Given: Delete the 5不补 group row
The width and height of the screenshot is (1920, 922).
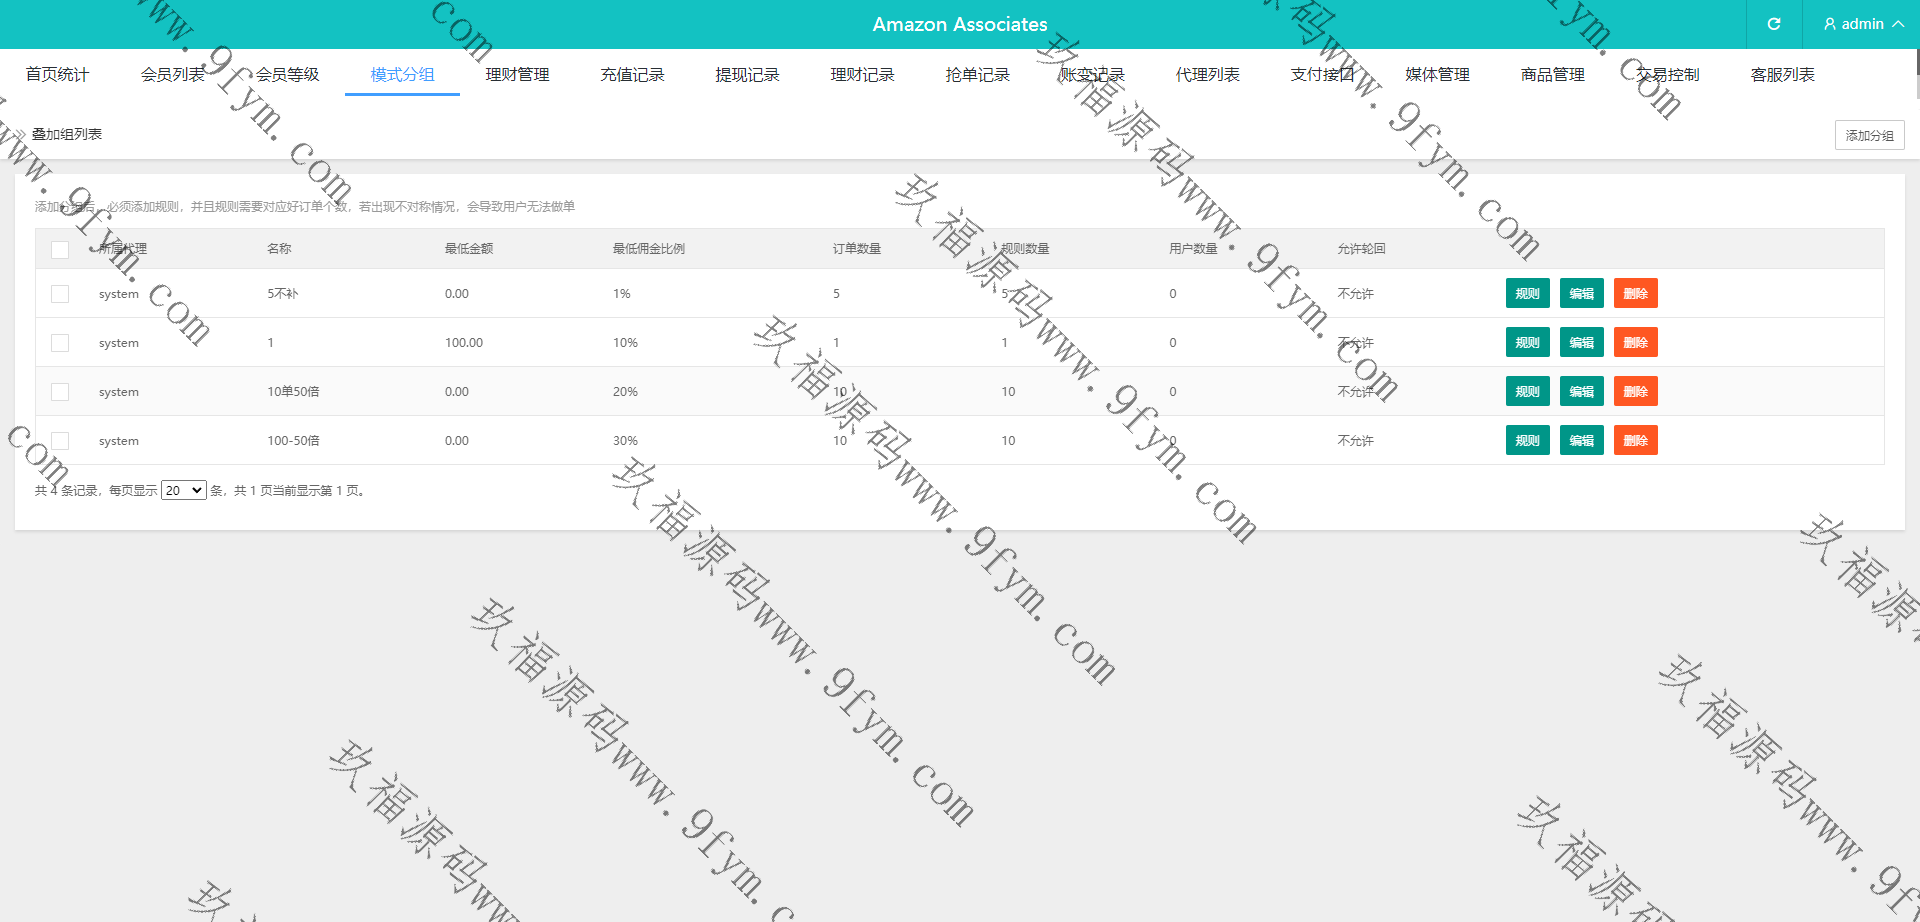Looking at the screenshot, I should (x=1635, y=293).
